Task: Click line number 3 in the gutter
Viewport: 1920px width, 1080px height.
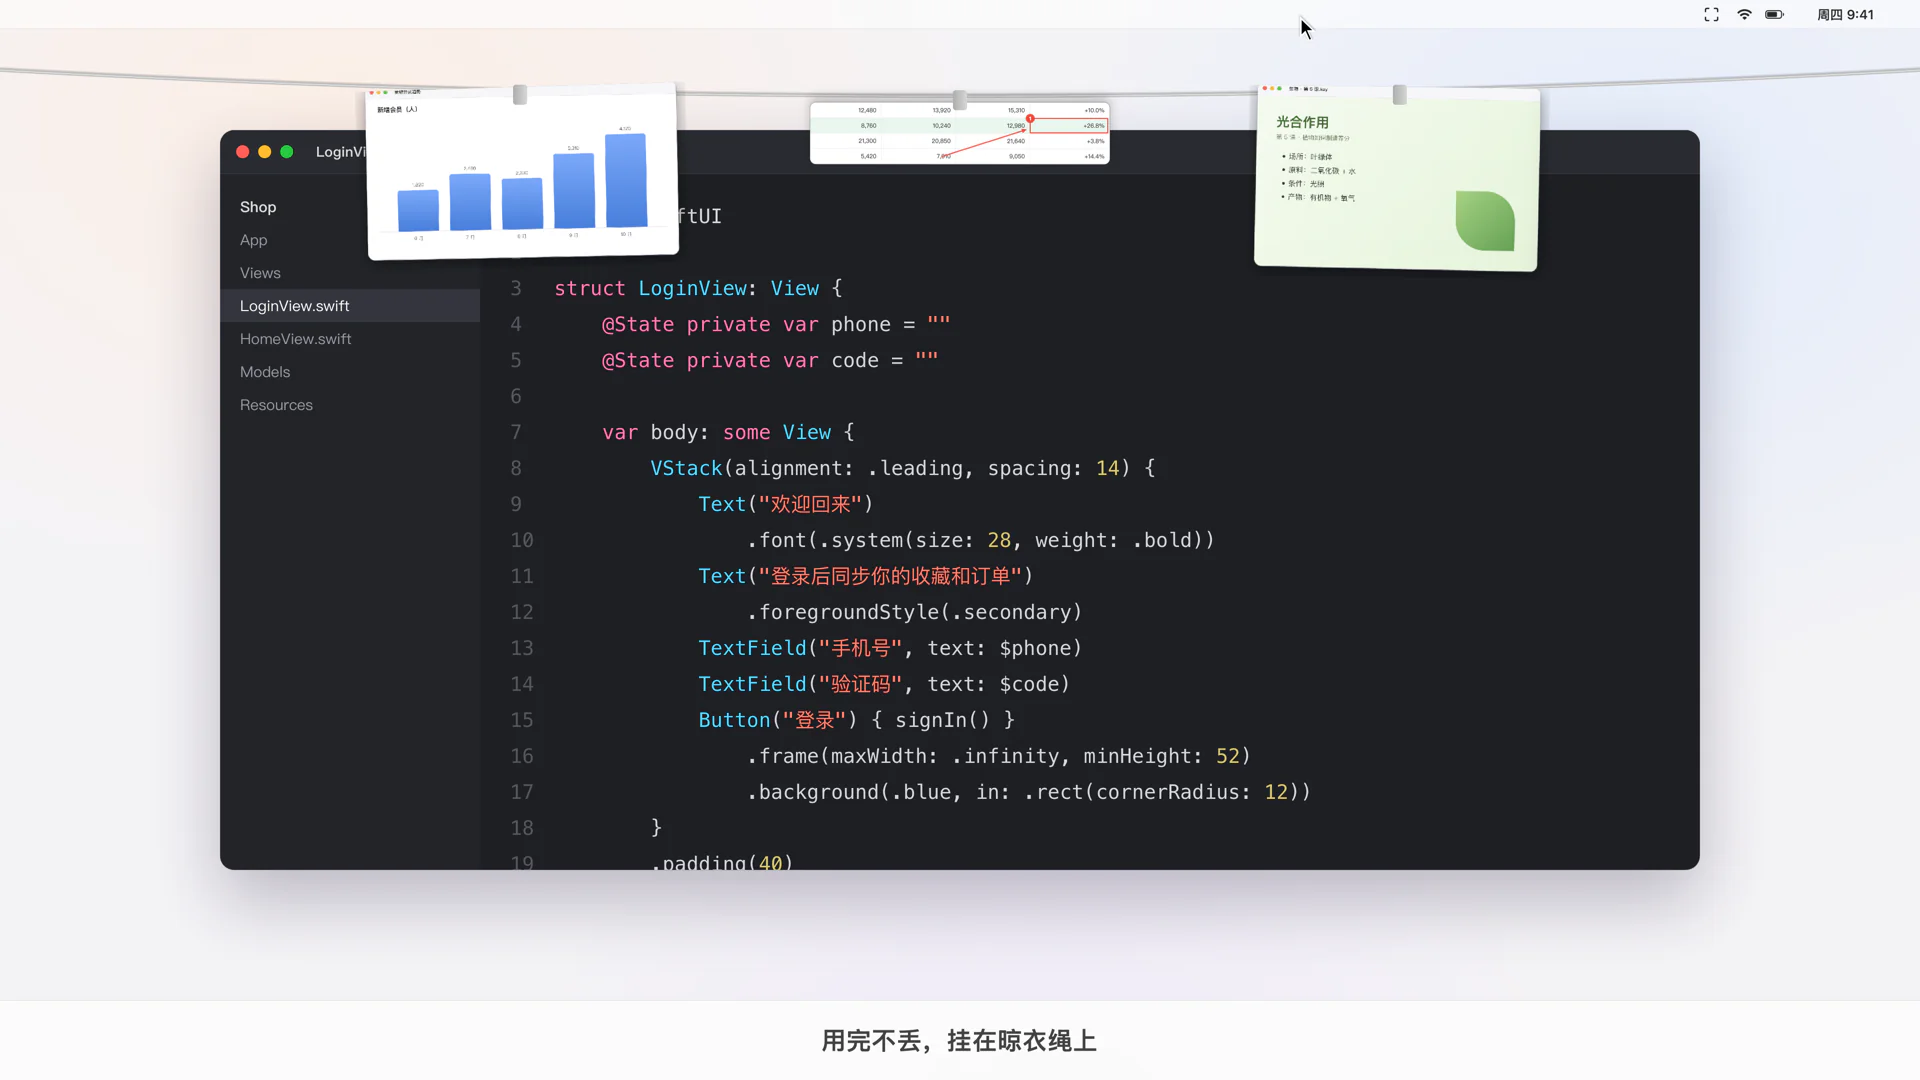Action: [x=516, y=288]
